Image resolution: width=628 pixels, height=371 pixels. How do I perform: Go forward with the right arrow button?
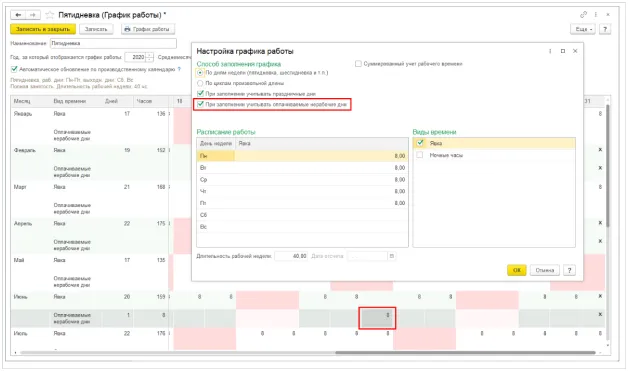(x=33, y=15)
